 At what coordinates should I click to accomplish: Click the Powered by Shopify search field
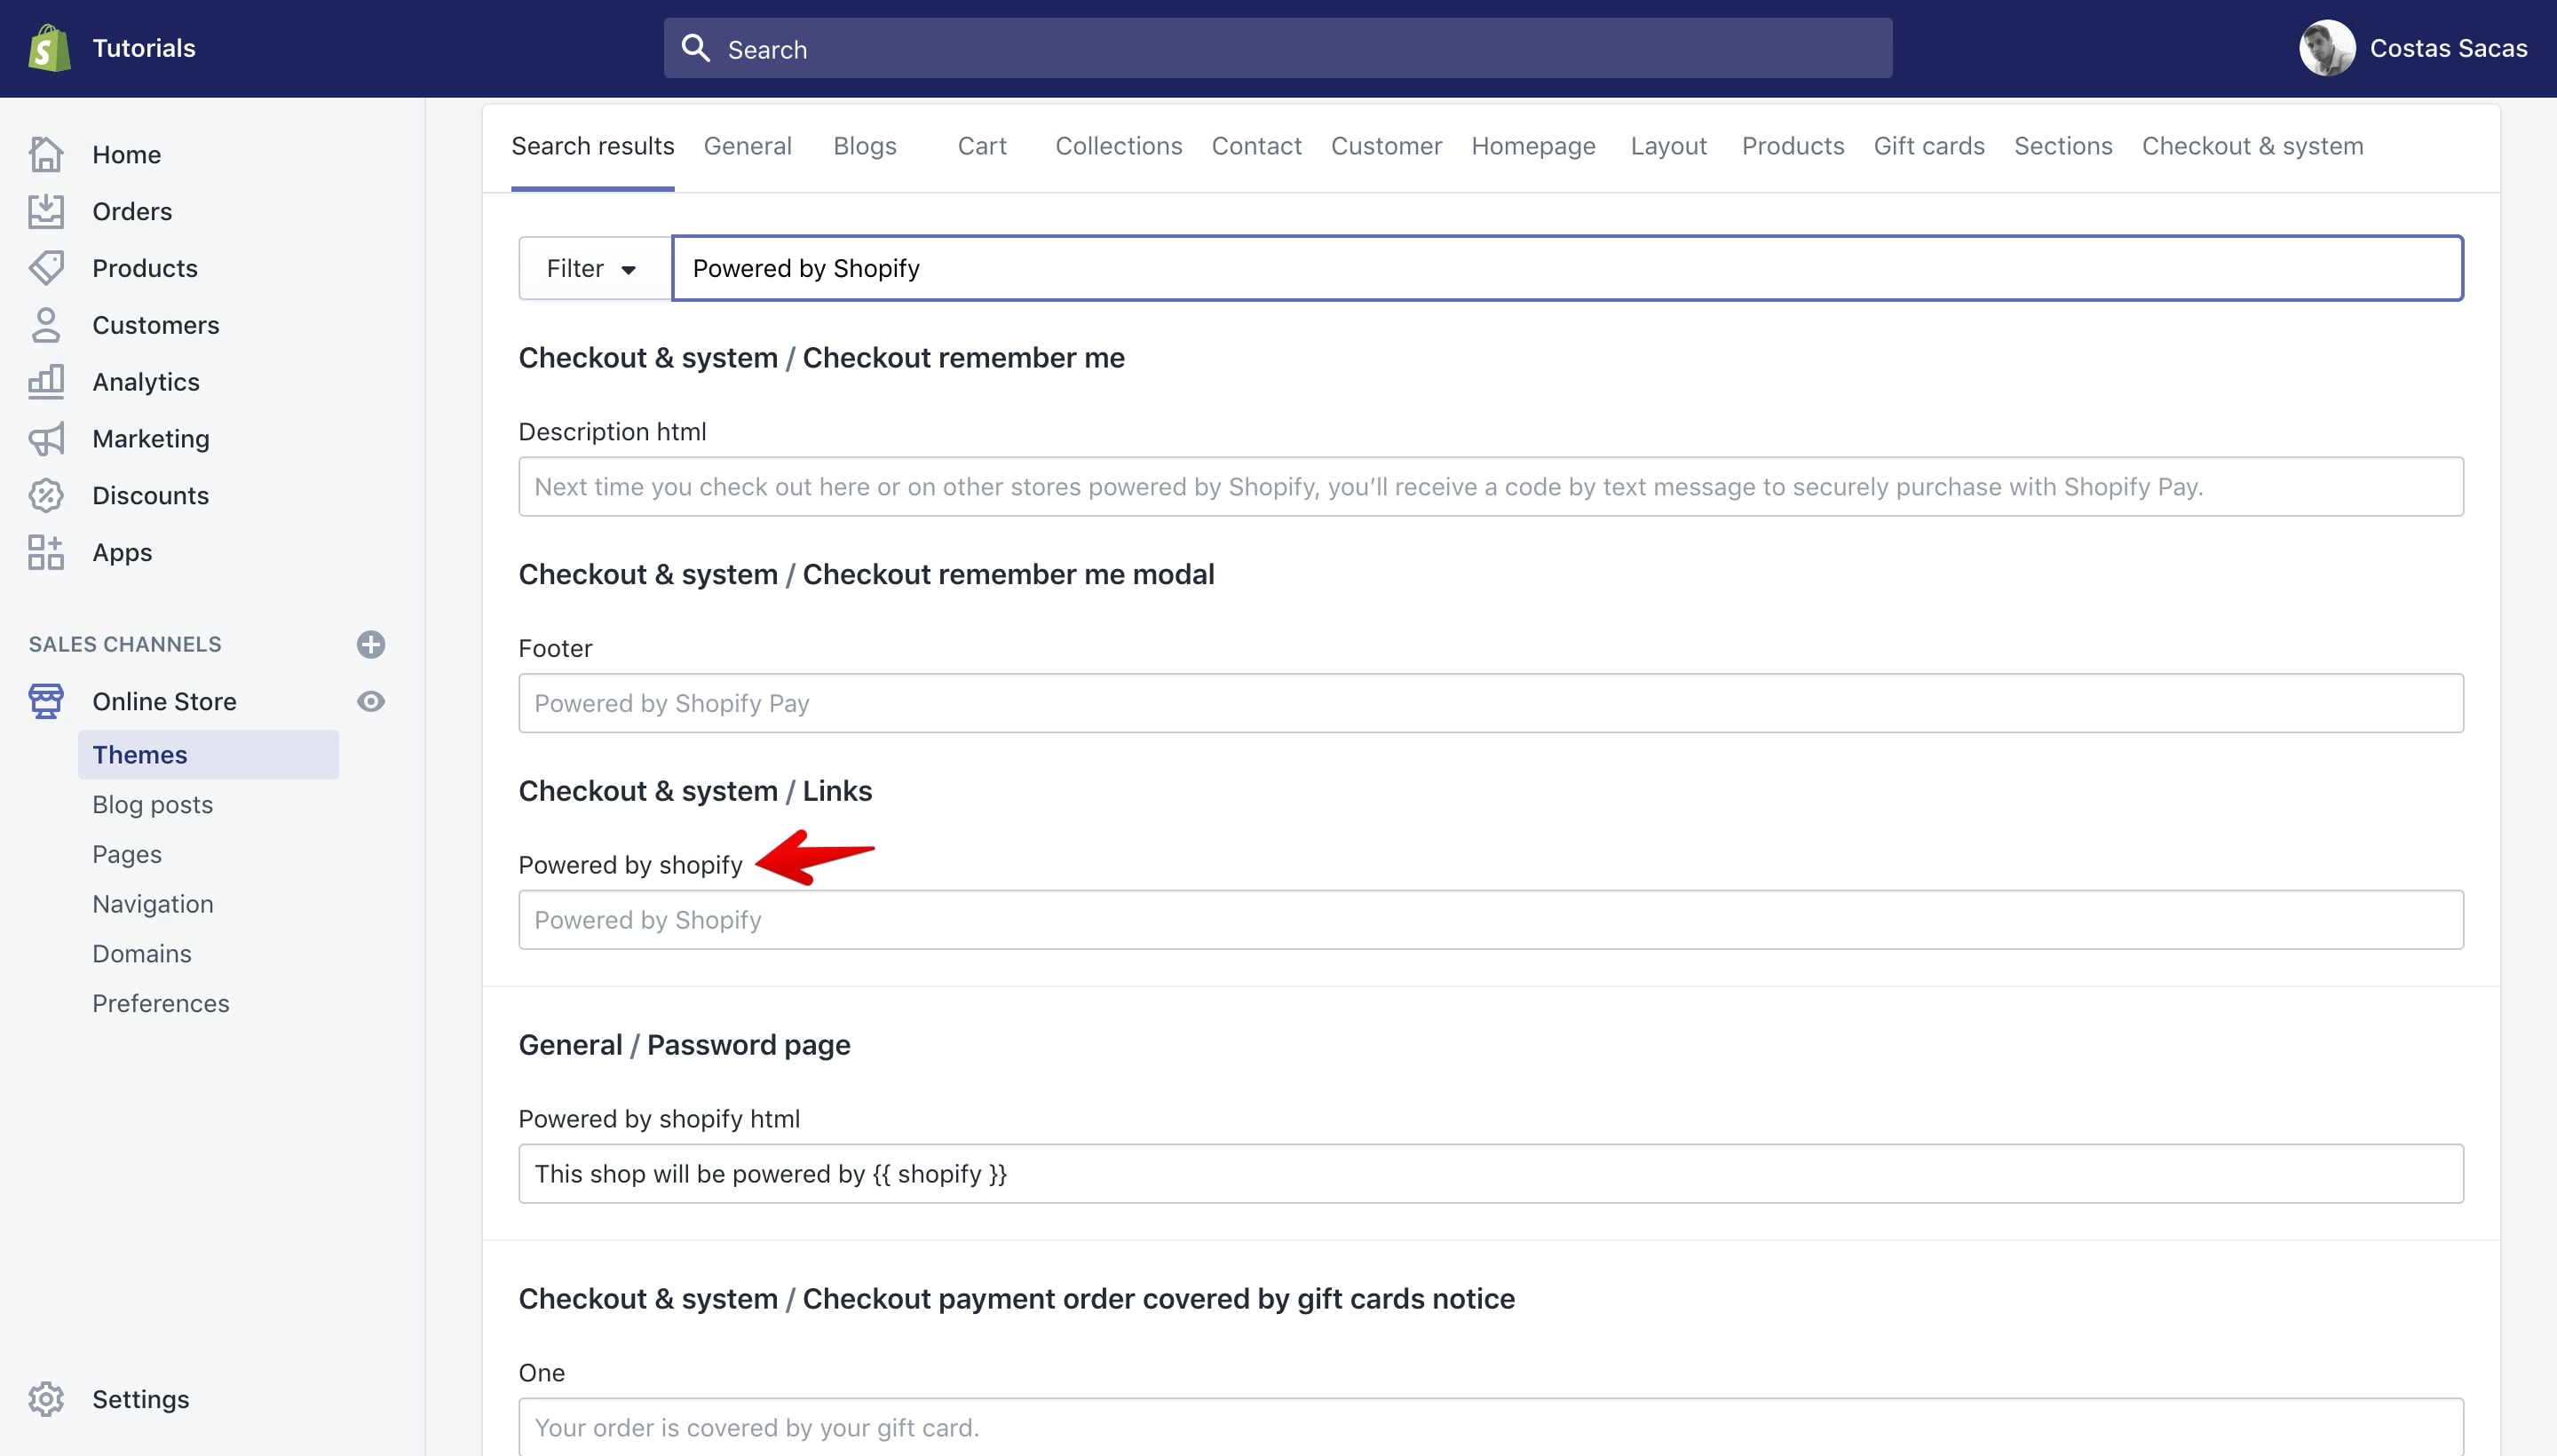point(1567,268)
